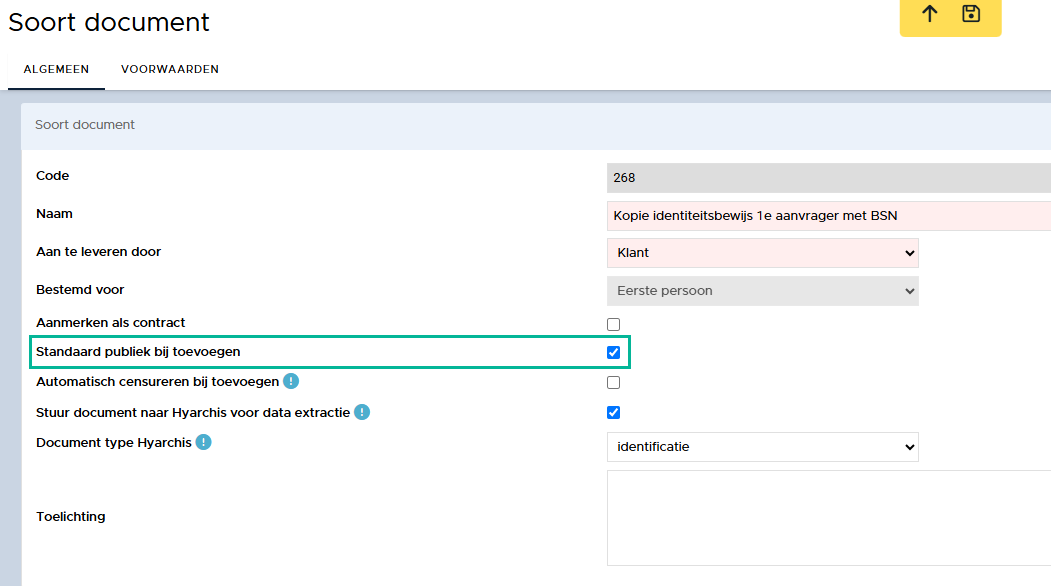Expand the Bestemd voor dropdown
This screenshot has height=586, width=1051.
click(x=762, y=291)
